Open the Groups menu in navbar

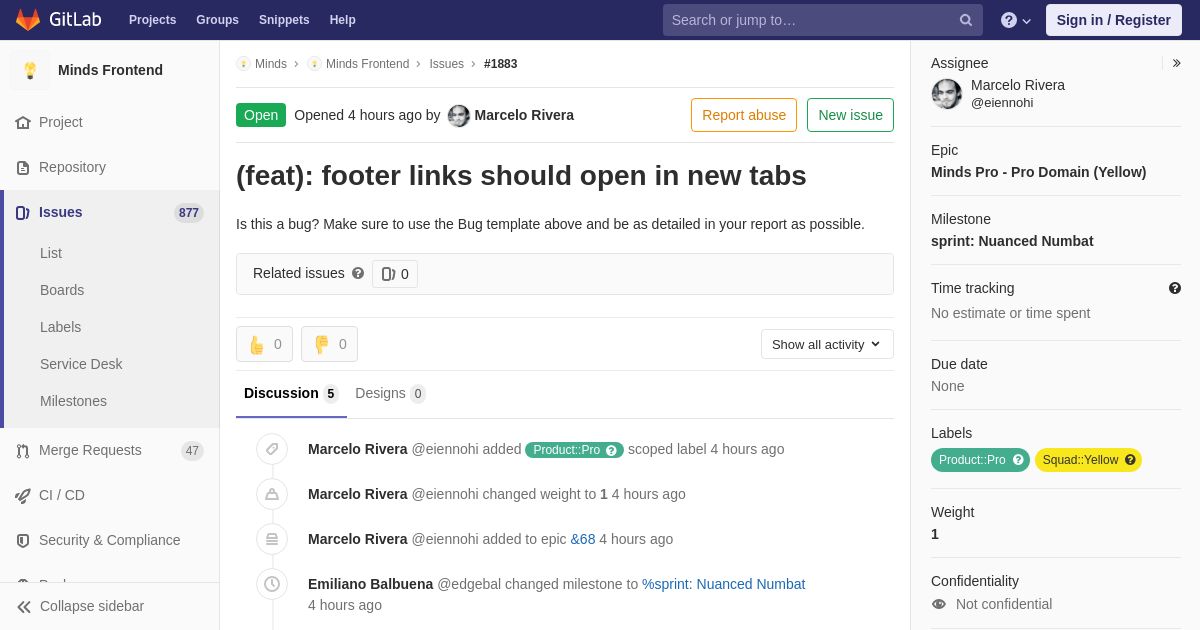(x=217, y=20)
